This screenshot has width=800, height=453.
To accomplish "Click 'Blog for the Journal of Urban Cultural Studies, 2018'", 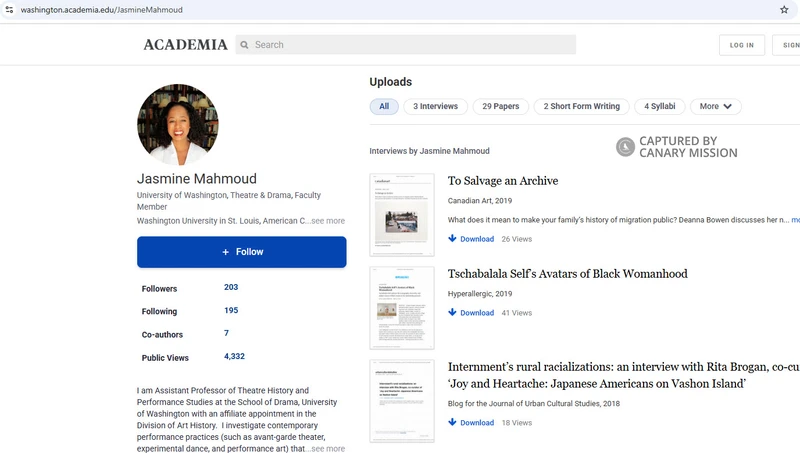I will (534, 404).
